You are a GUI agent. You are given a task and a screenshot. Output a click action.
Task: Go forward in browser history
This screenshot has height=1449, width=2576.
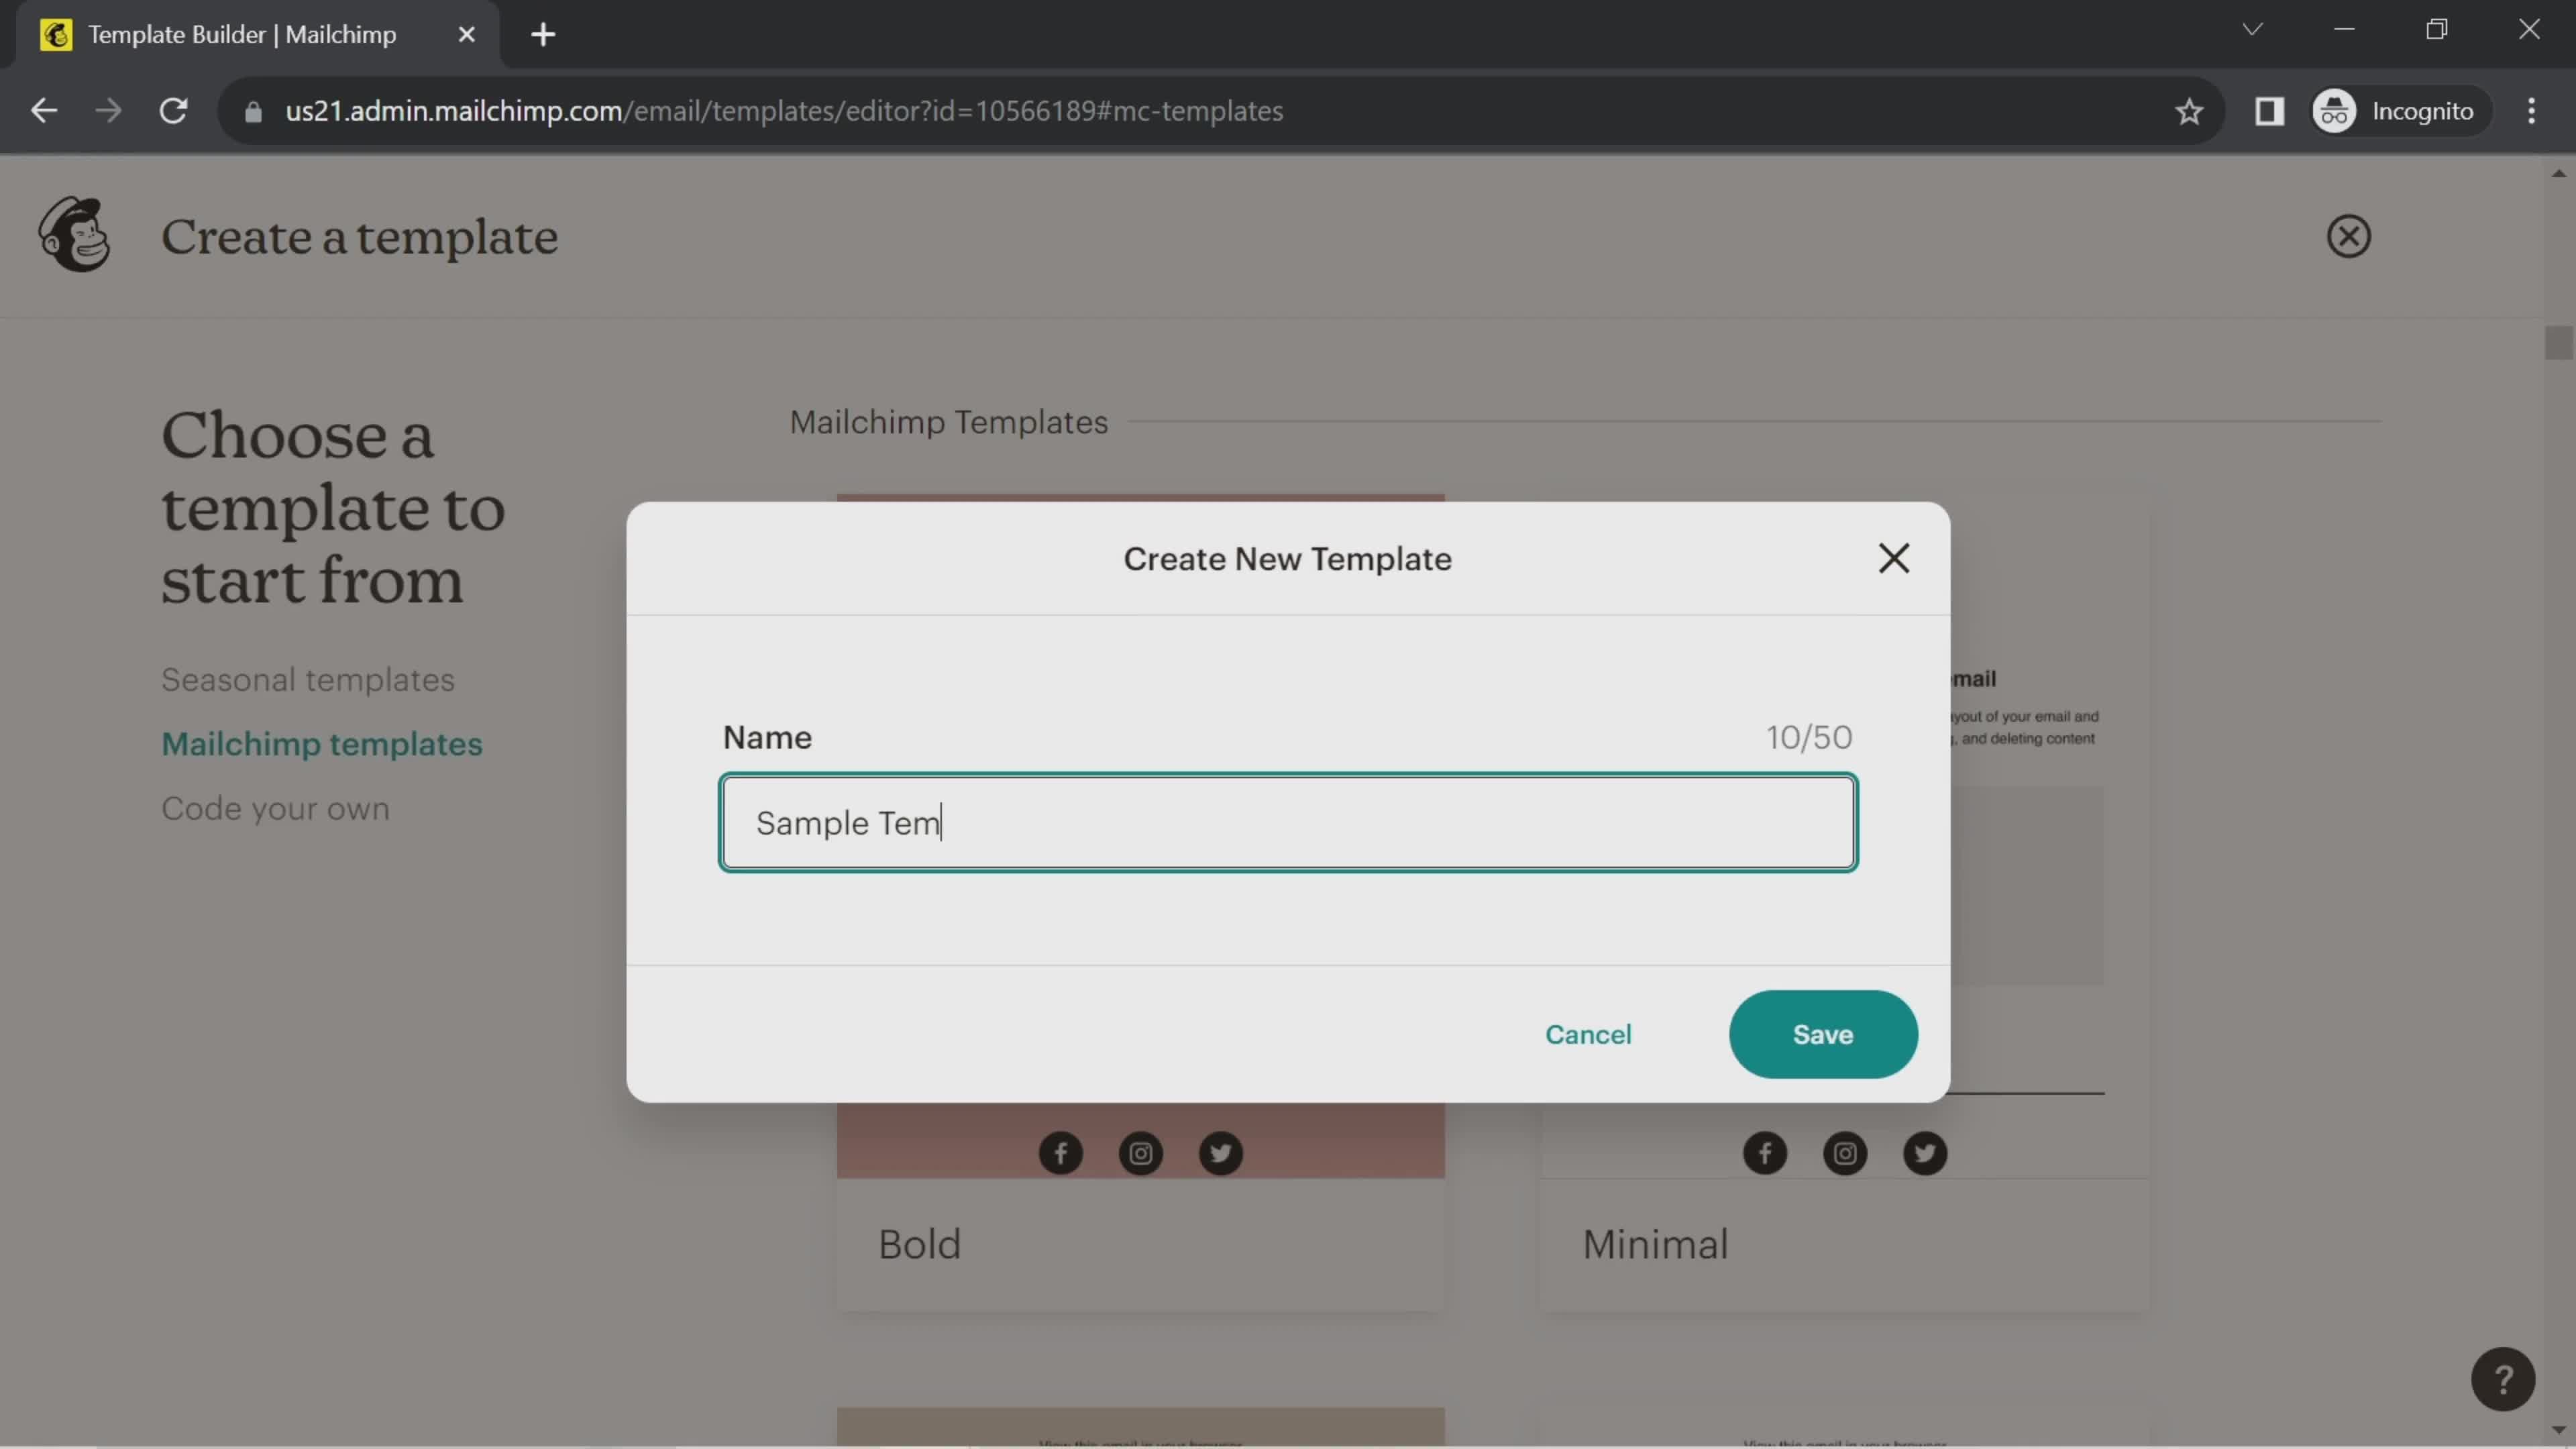pos(108,111)
